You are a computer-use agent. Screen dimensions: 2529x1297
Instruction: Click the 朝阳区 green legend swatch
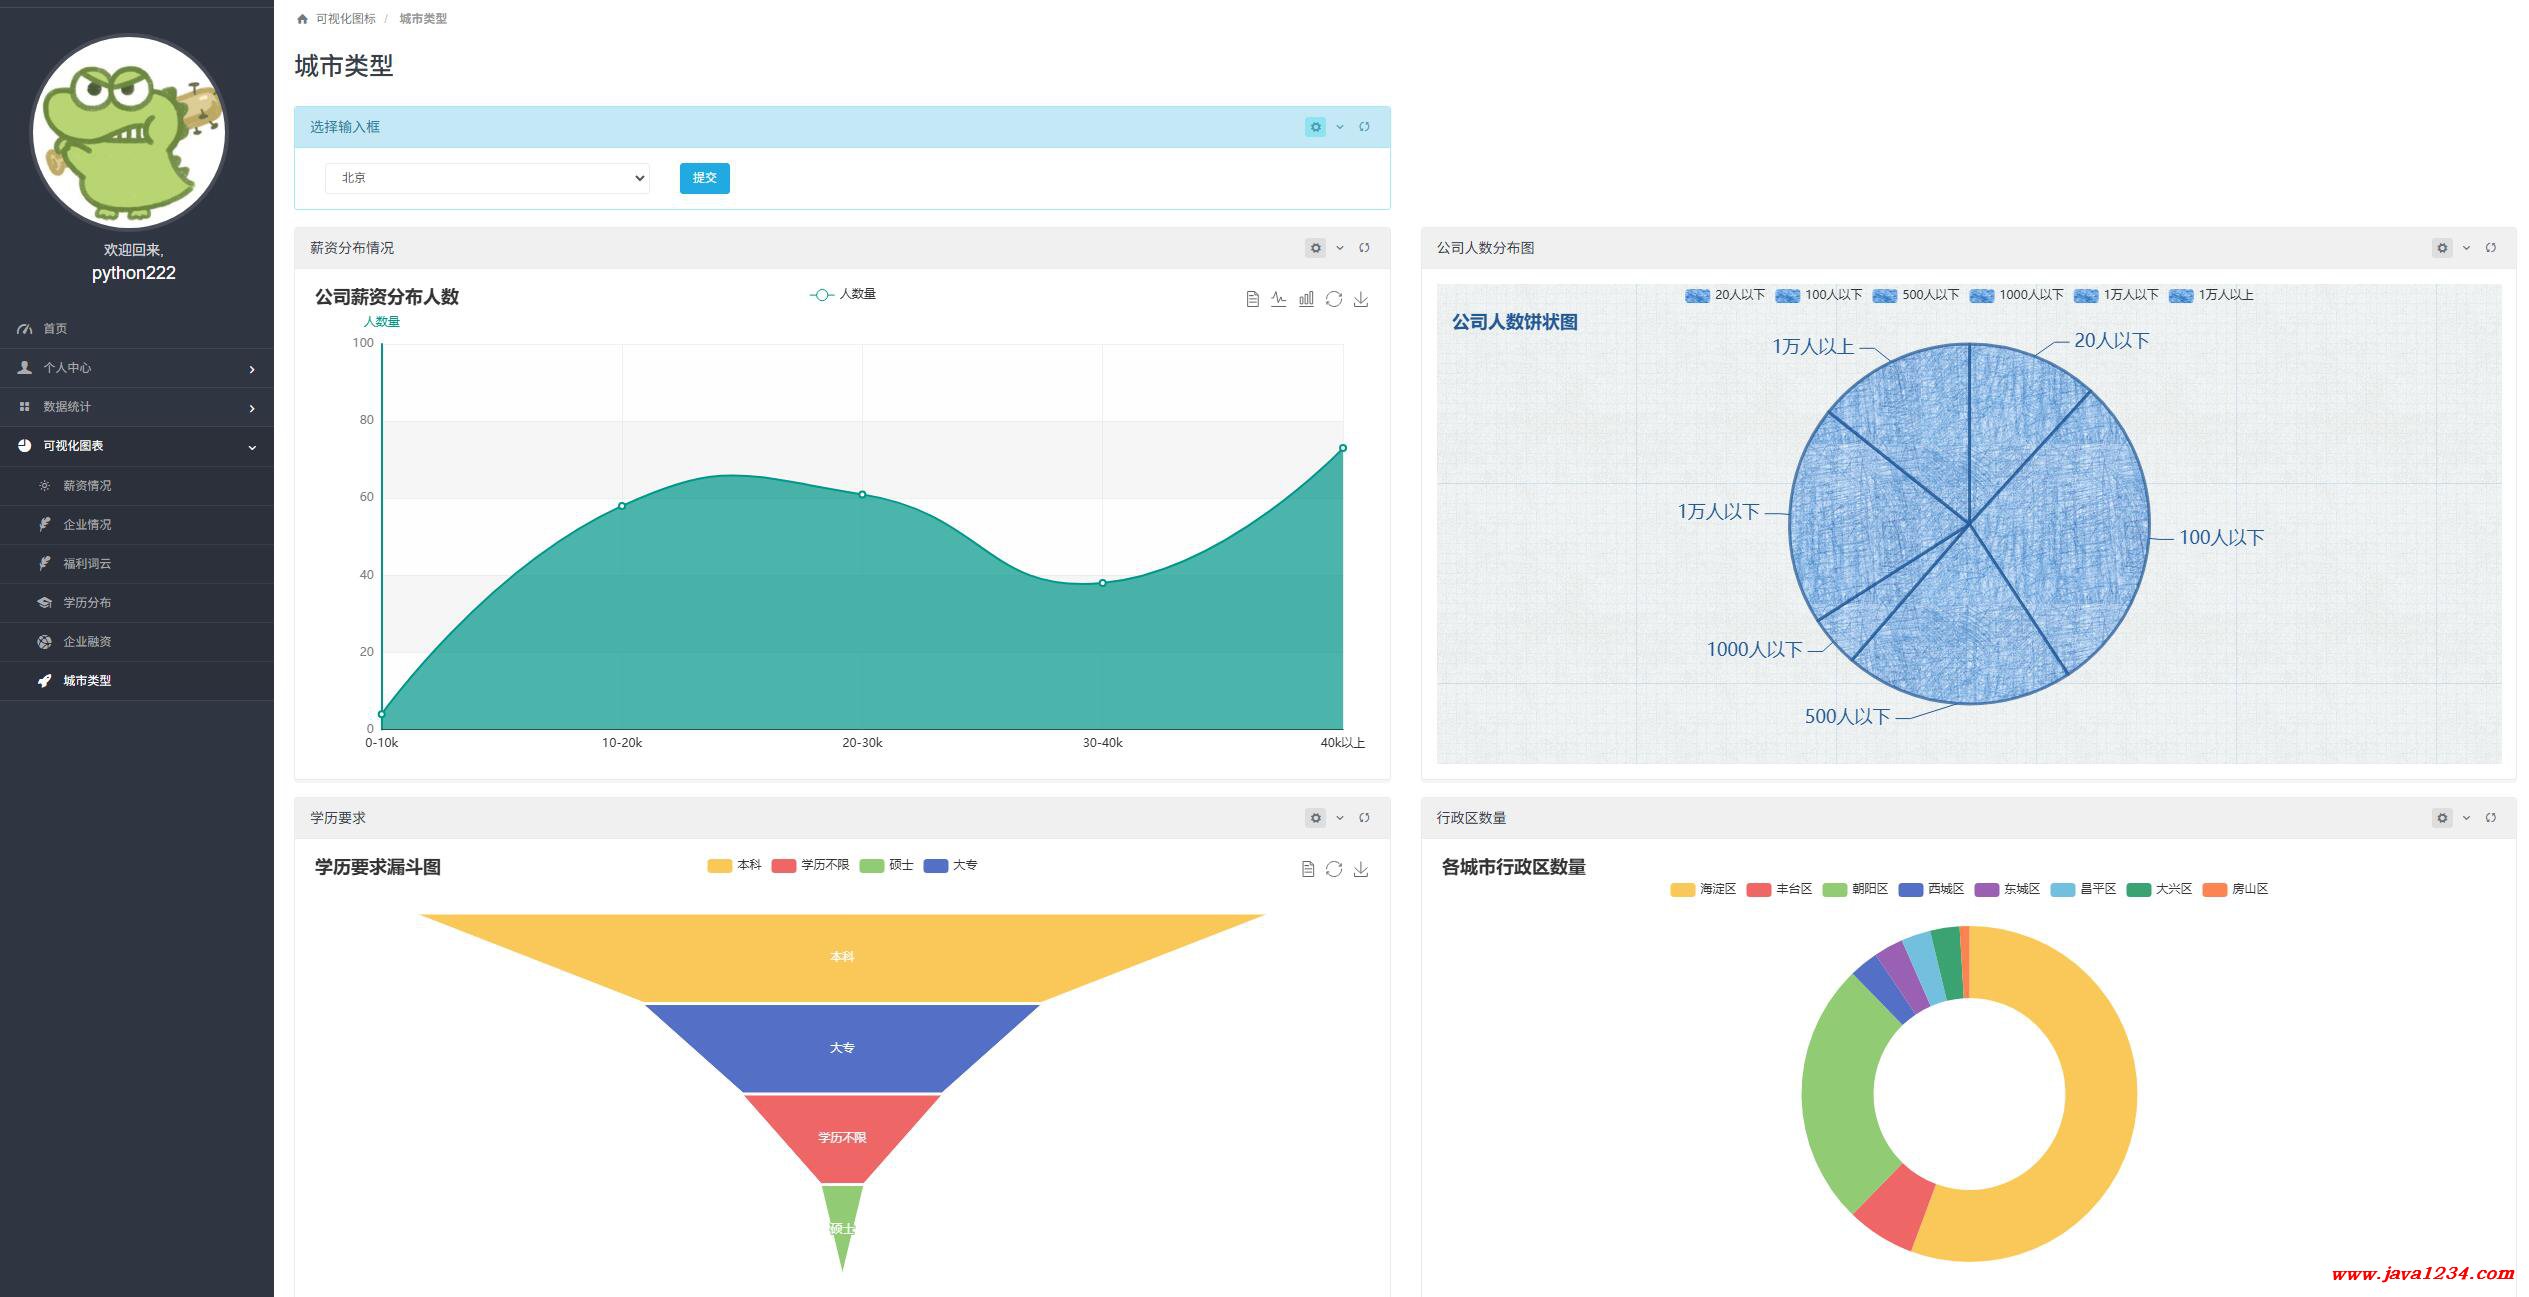(1834, 889)
